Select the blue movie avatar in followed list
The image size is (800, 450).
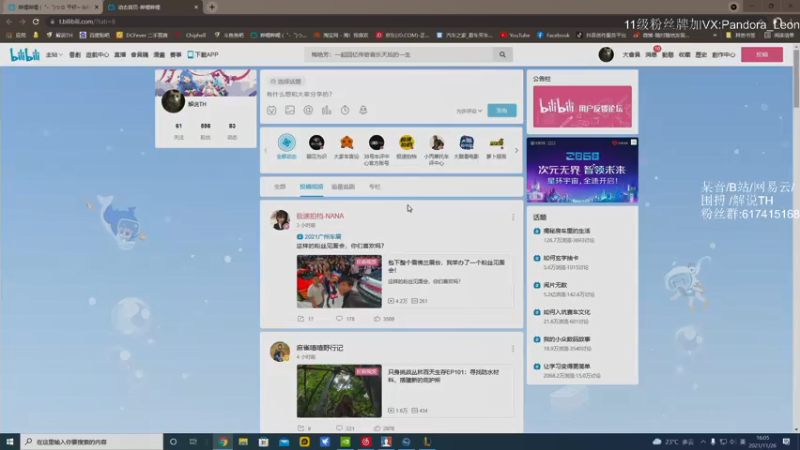[x=466, y=142]
